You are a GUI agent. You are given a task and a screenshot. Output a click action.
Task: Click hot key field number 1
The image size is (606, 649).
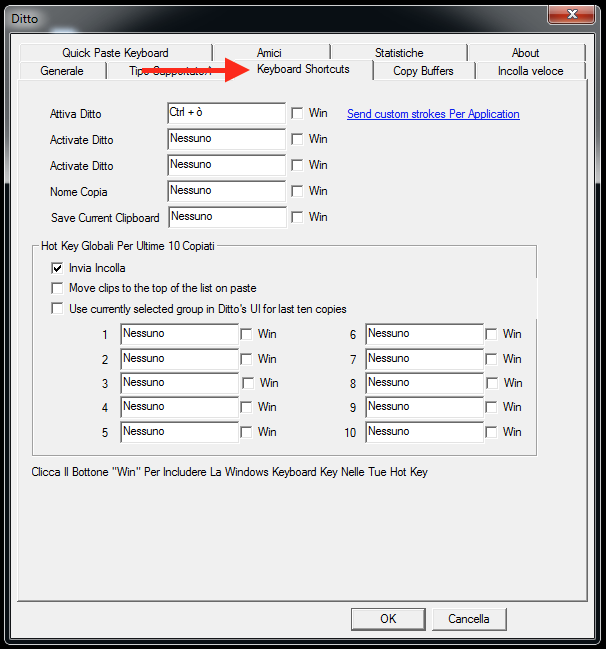click(179, 334)
